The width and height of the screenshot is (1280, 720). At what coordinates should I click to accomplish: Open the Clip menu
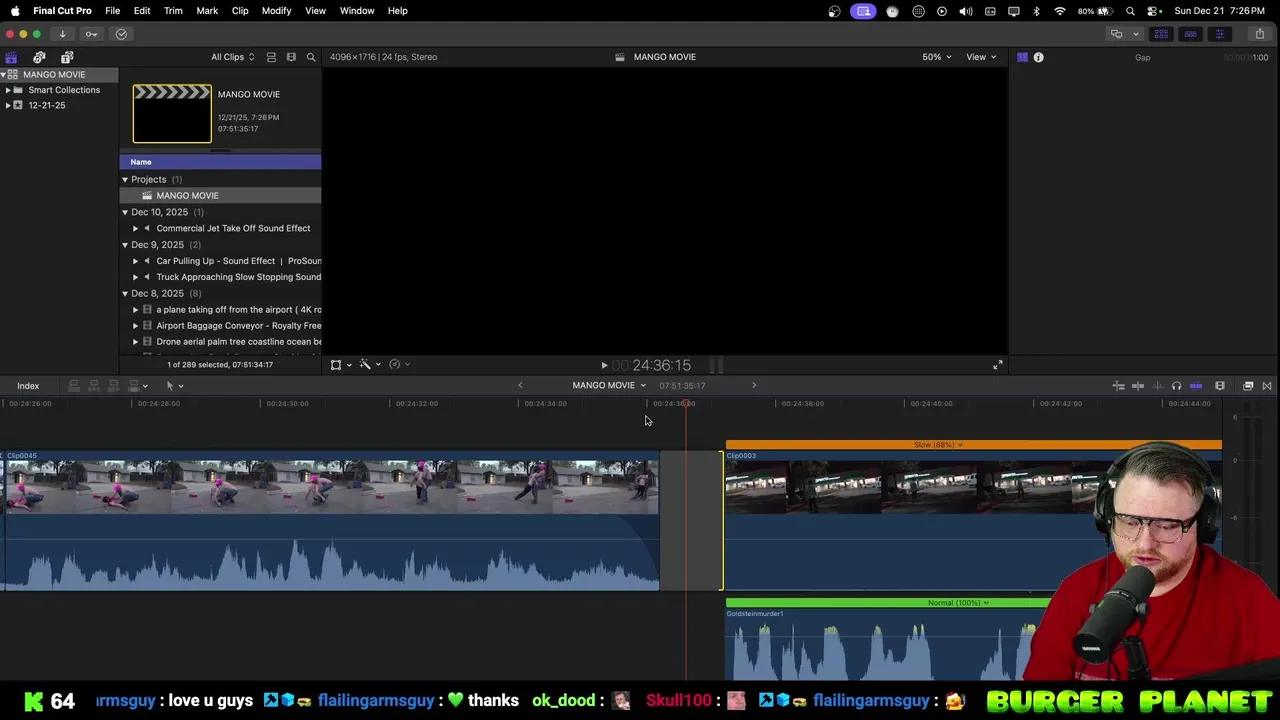[240, 11]
